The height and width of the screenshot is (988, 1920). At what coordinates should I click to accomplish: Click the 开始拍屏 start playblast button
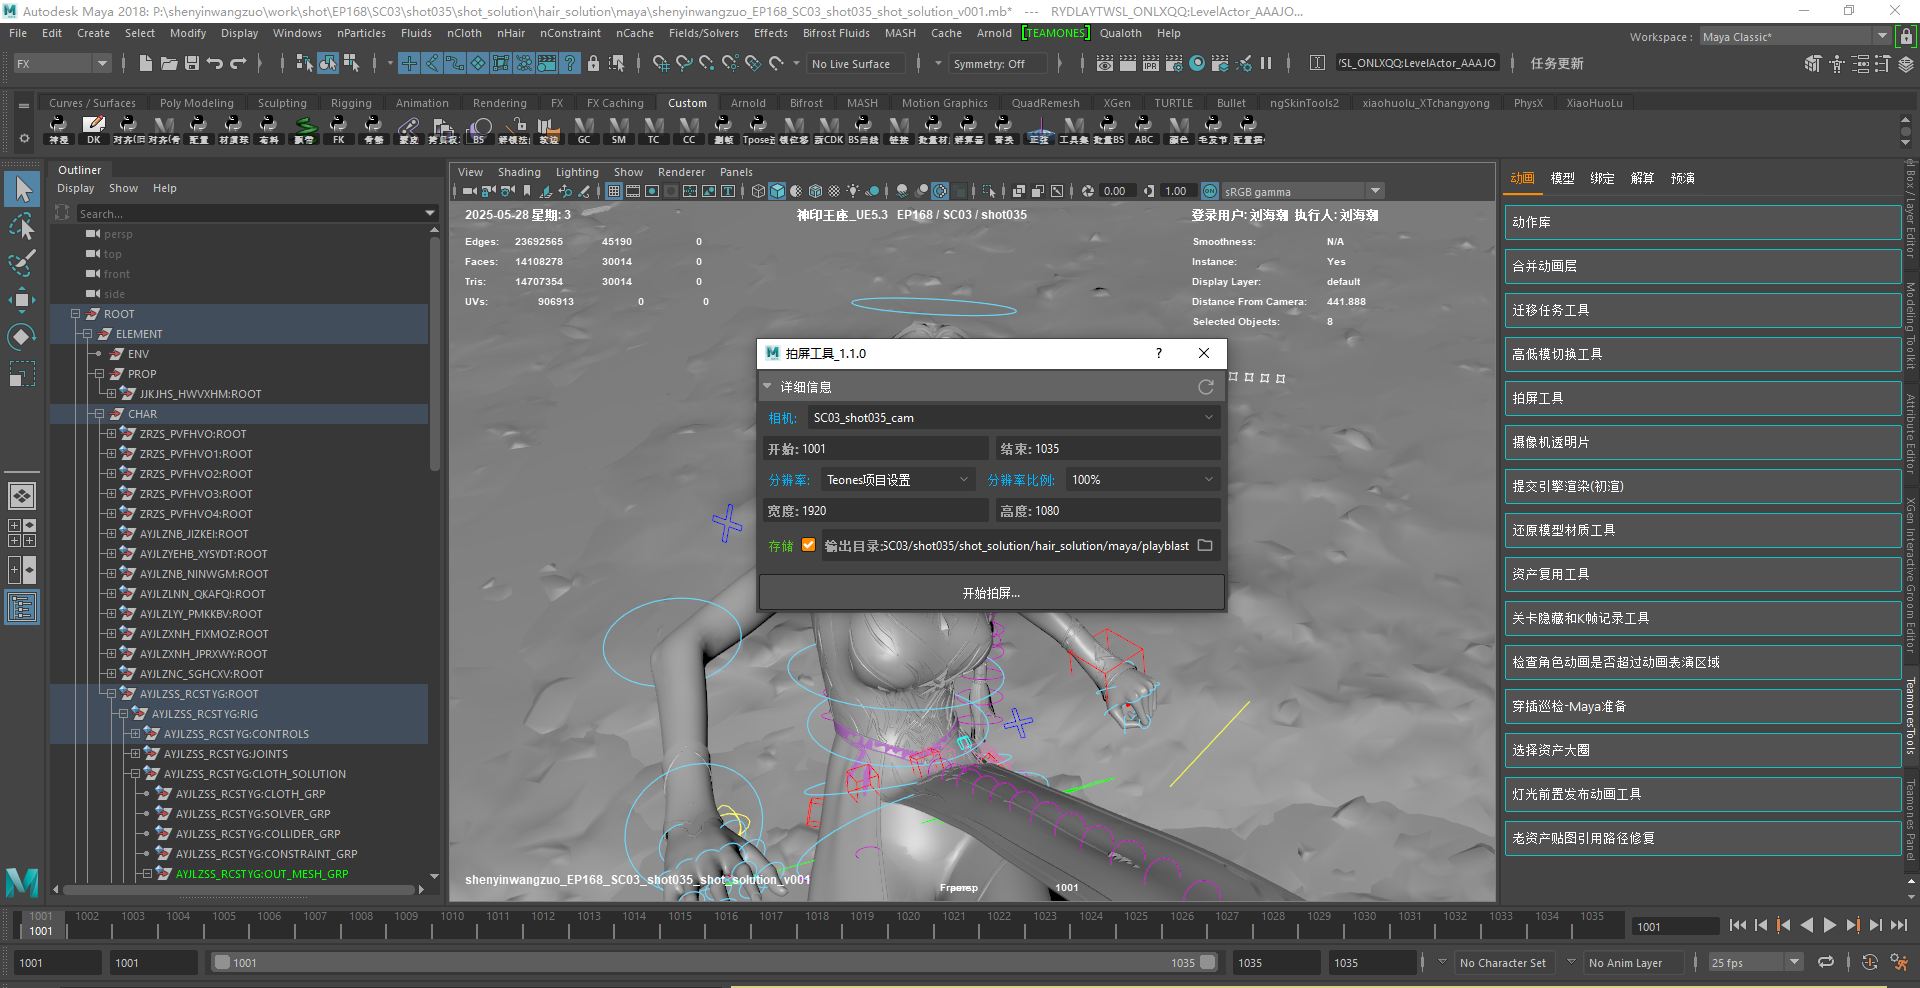tap(991, 593)
